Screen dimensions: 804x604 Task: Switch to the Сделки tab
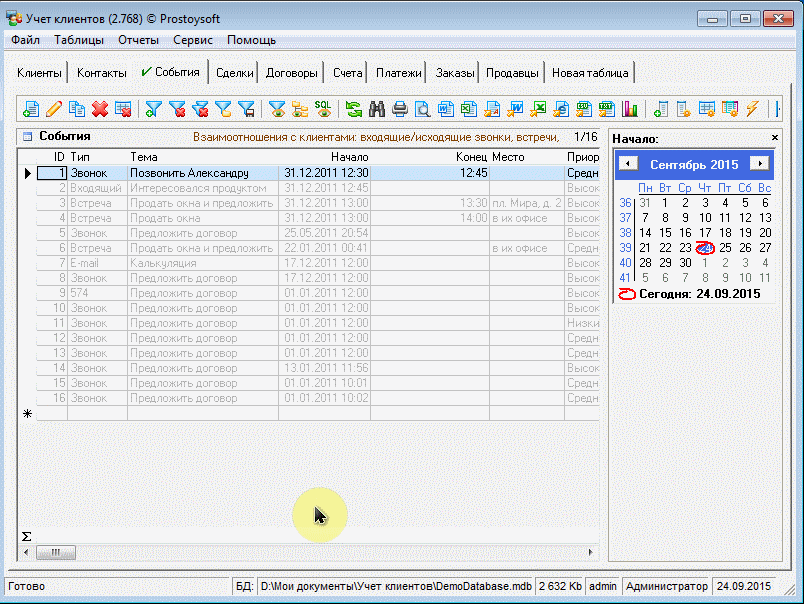tap(233, 73)
